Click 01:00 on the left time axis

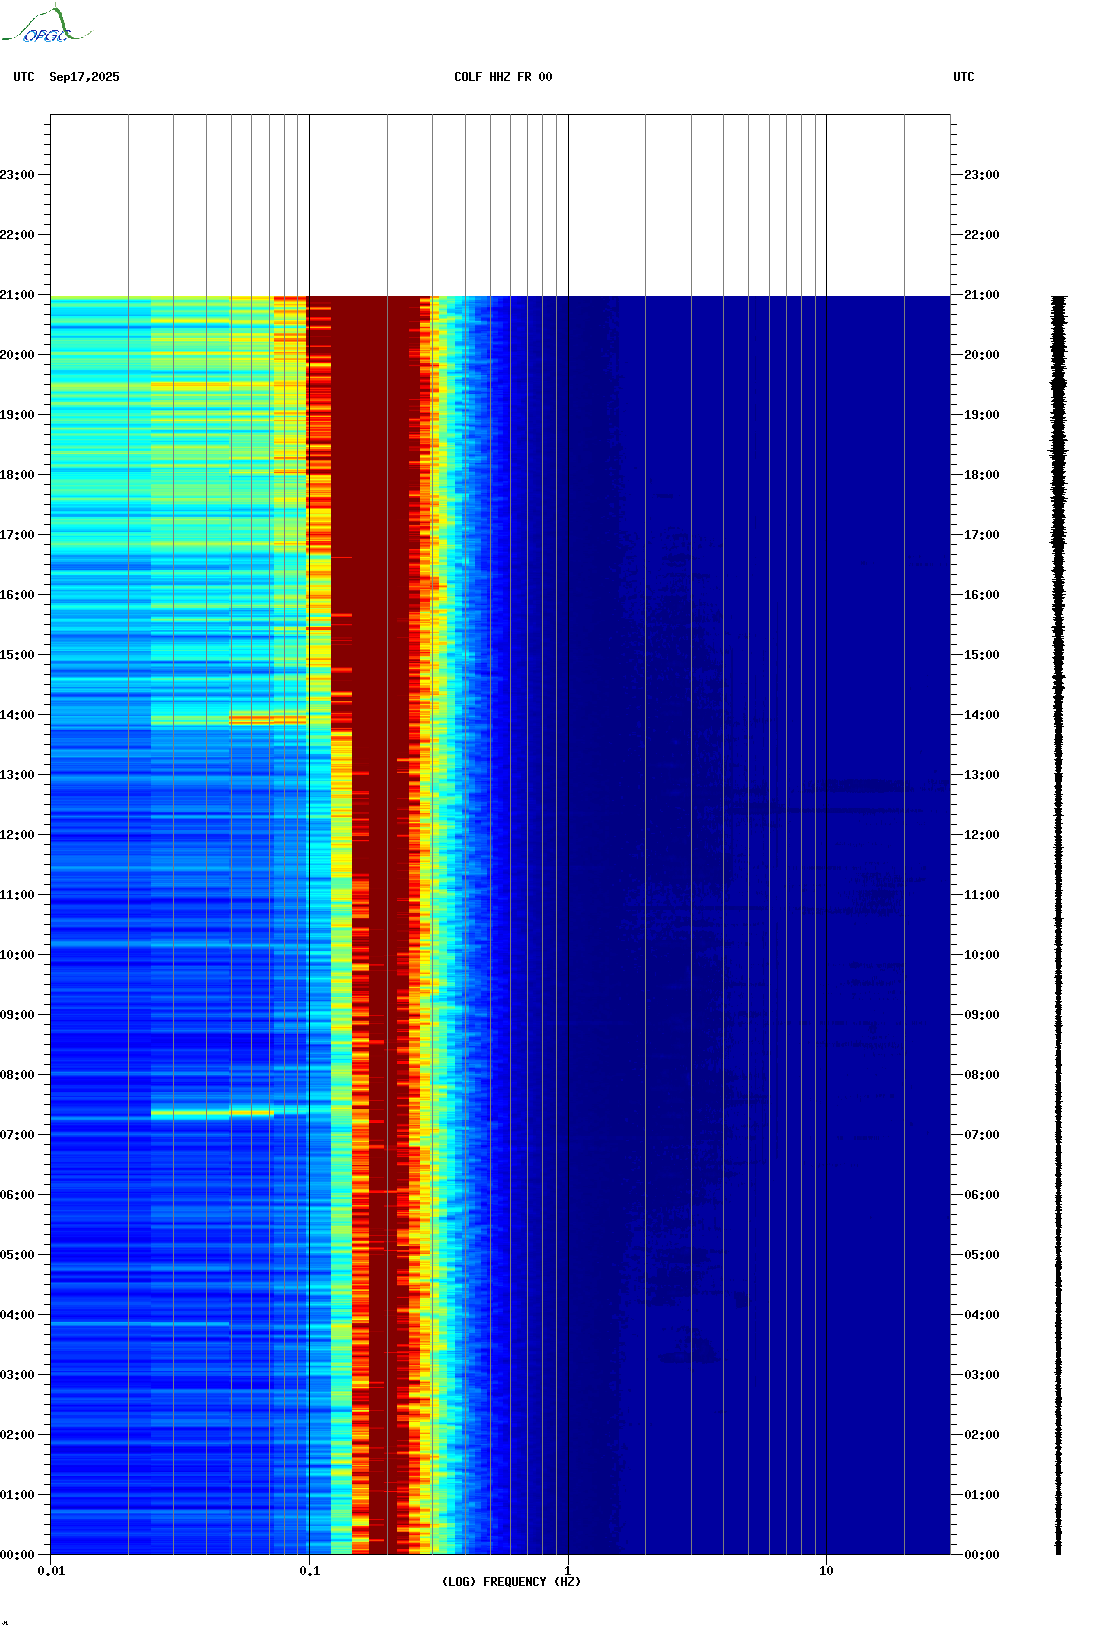(17, 1495)
